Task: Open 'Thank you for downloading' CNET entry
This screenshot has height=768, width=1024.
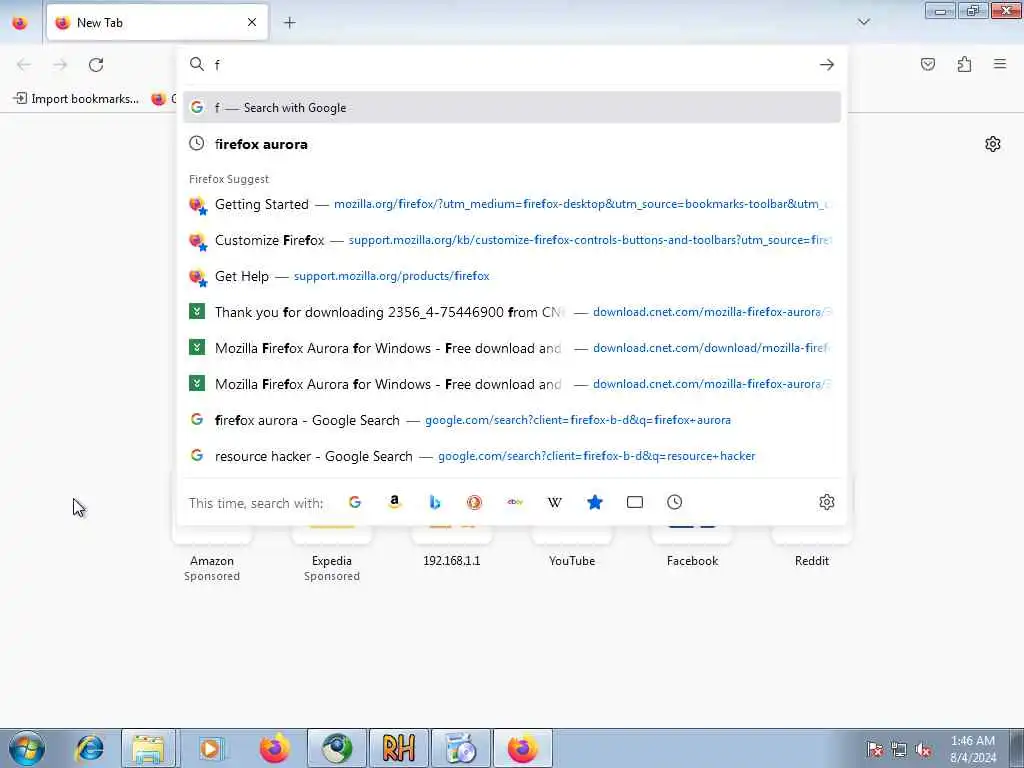Action: (511, 312)
